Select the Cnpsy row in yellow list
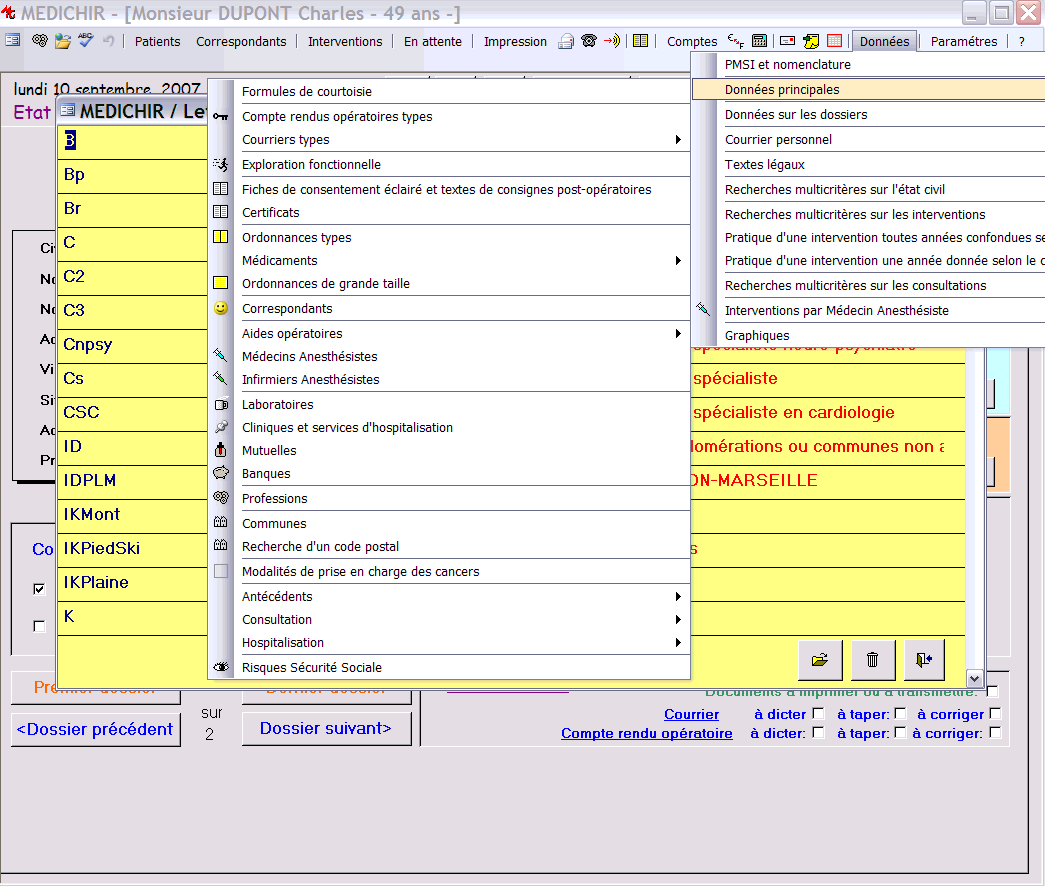Viewport: 1045px width, 886px height. point(132,345)
